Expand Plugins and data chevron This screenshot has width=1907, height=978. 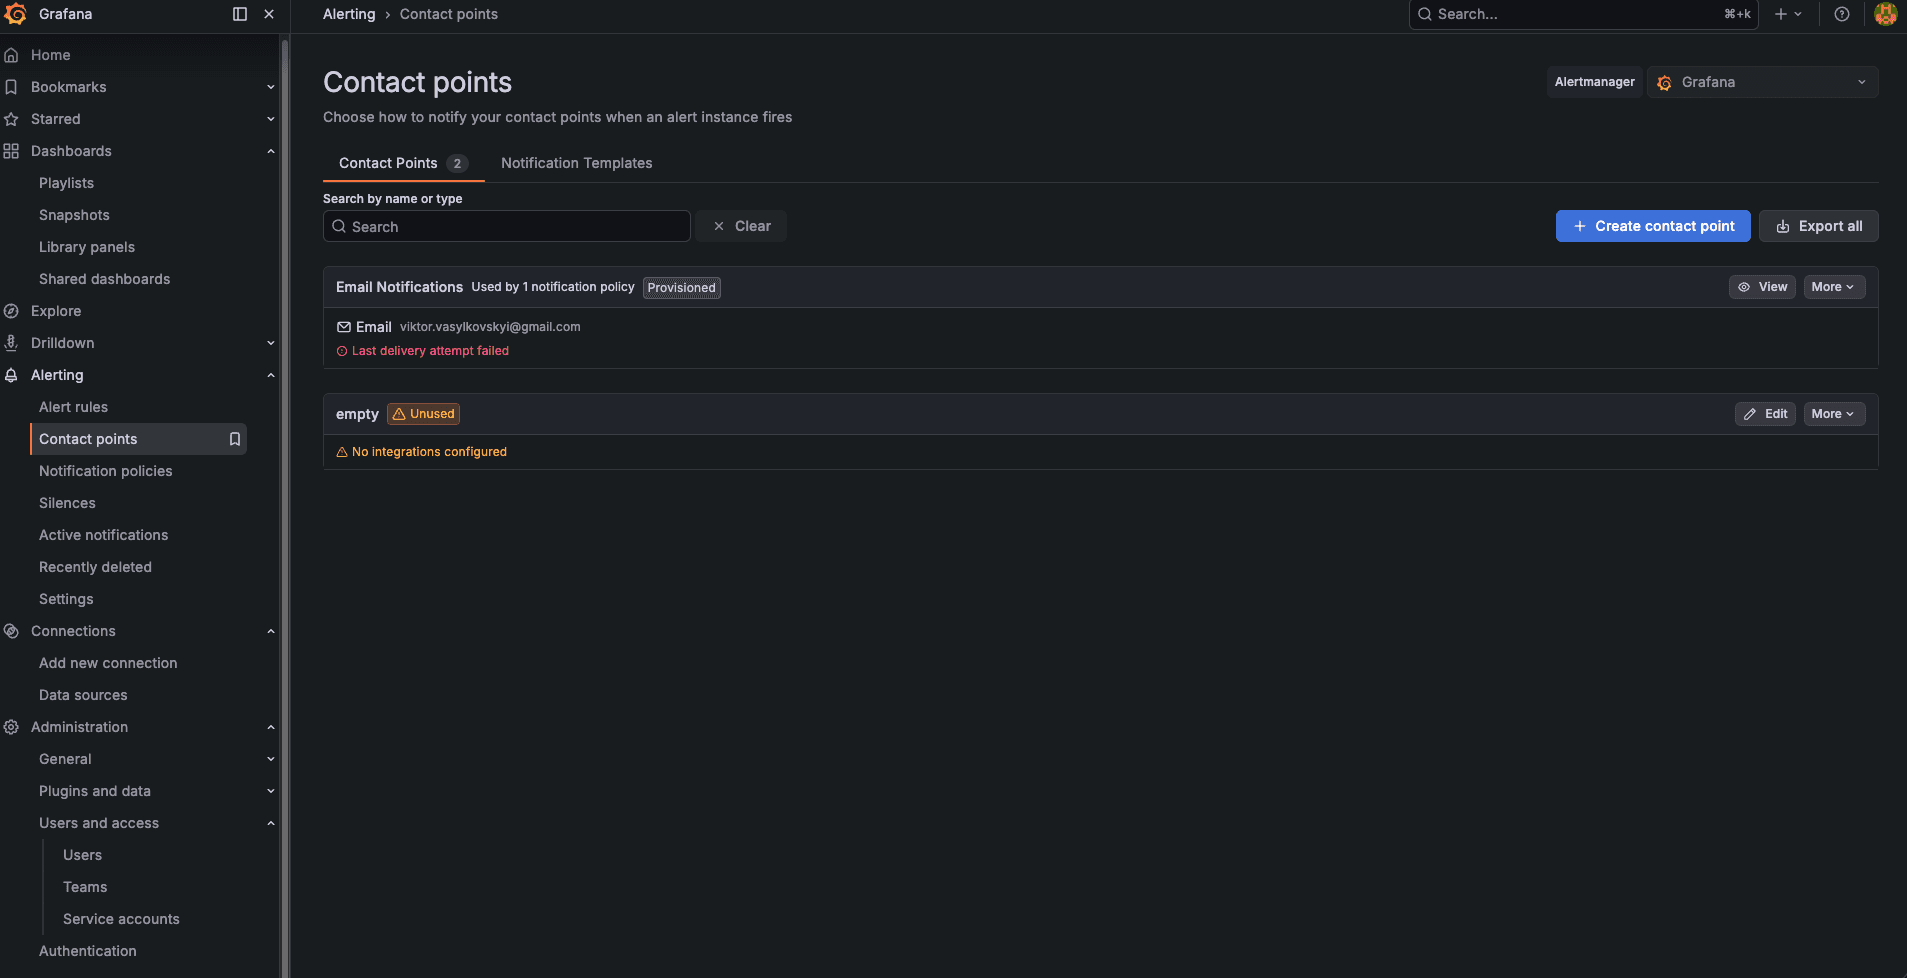click(271, 791)
